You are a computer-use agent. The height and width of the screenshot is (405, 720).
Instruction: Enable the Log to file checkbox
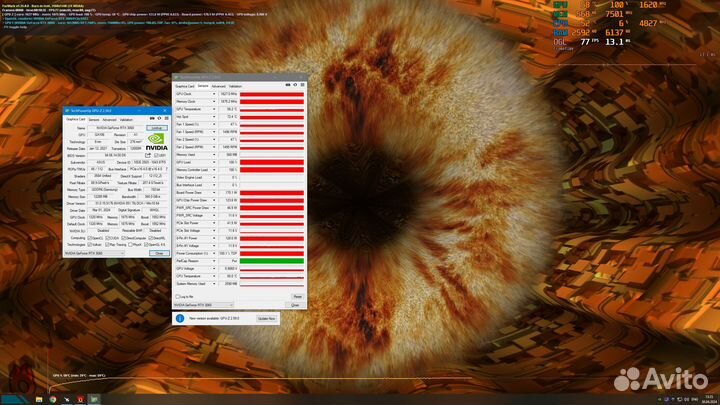[178, 297]
